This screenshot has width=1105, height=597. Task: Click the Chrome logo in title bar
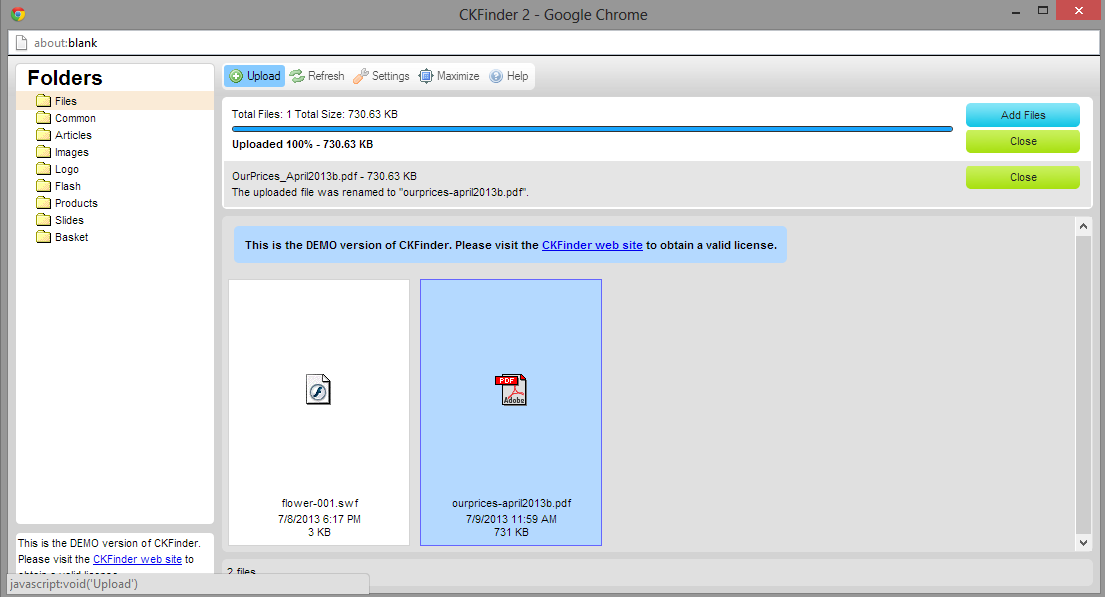18,14
